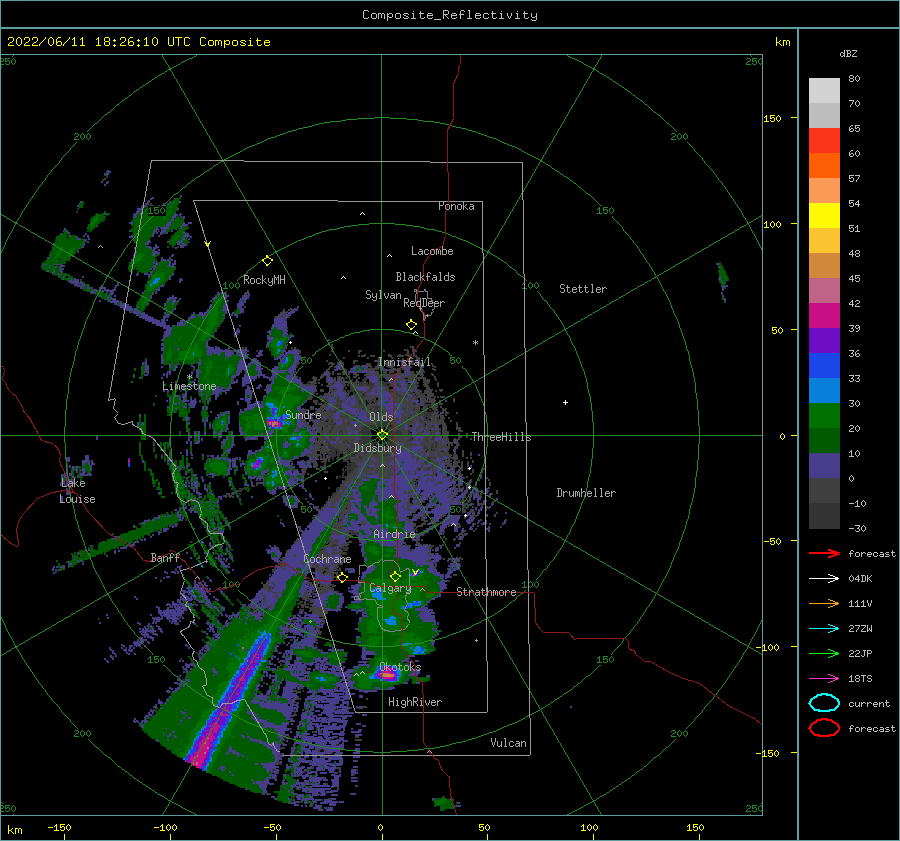This screenshot has width=900, height=841.
Task: Click the magenta 18TS arrow icon
Action: (x=824, y=679)
